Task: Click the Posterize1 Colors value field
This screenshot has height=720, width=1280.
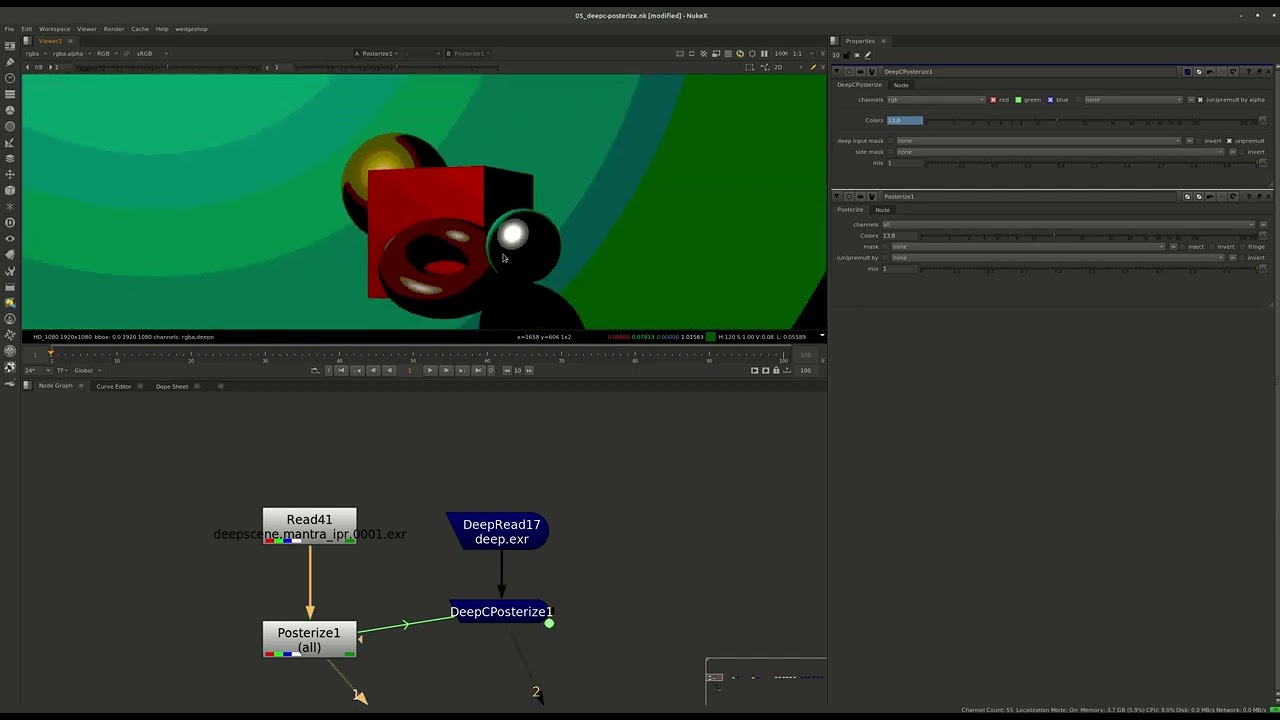Action: pos(900,236)
